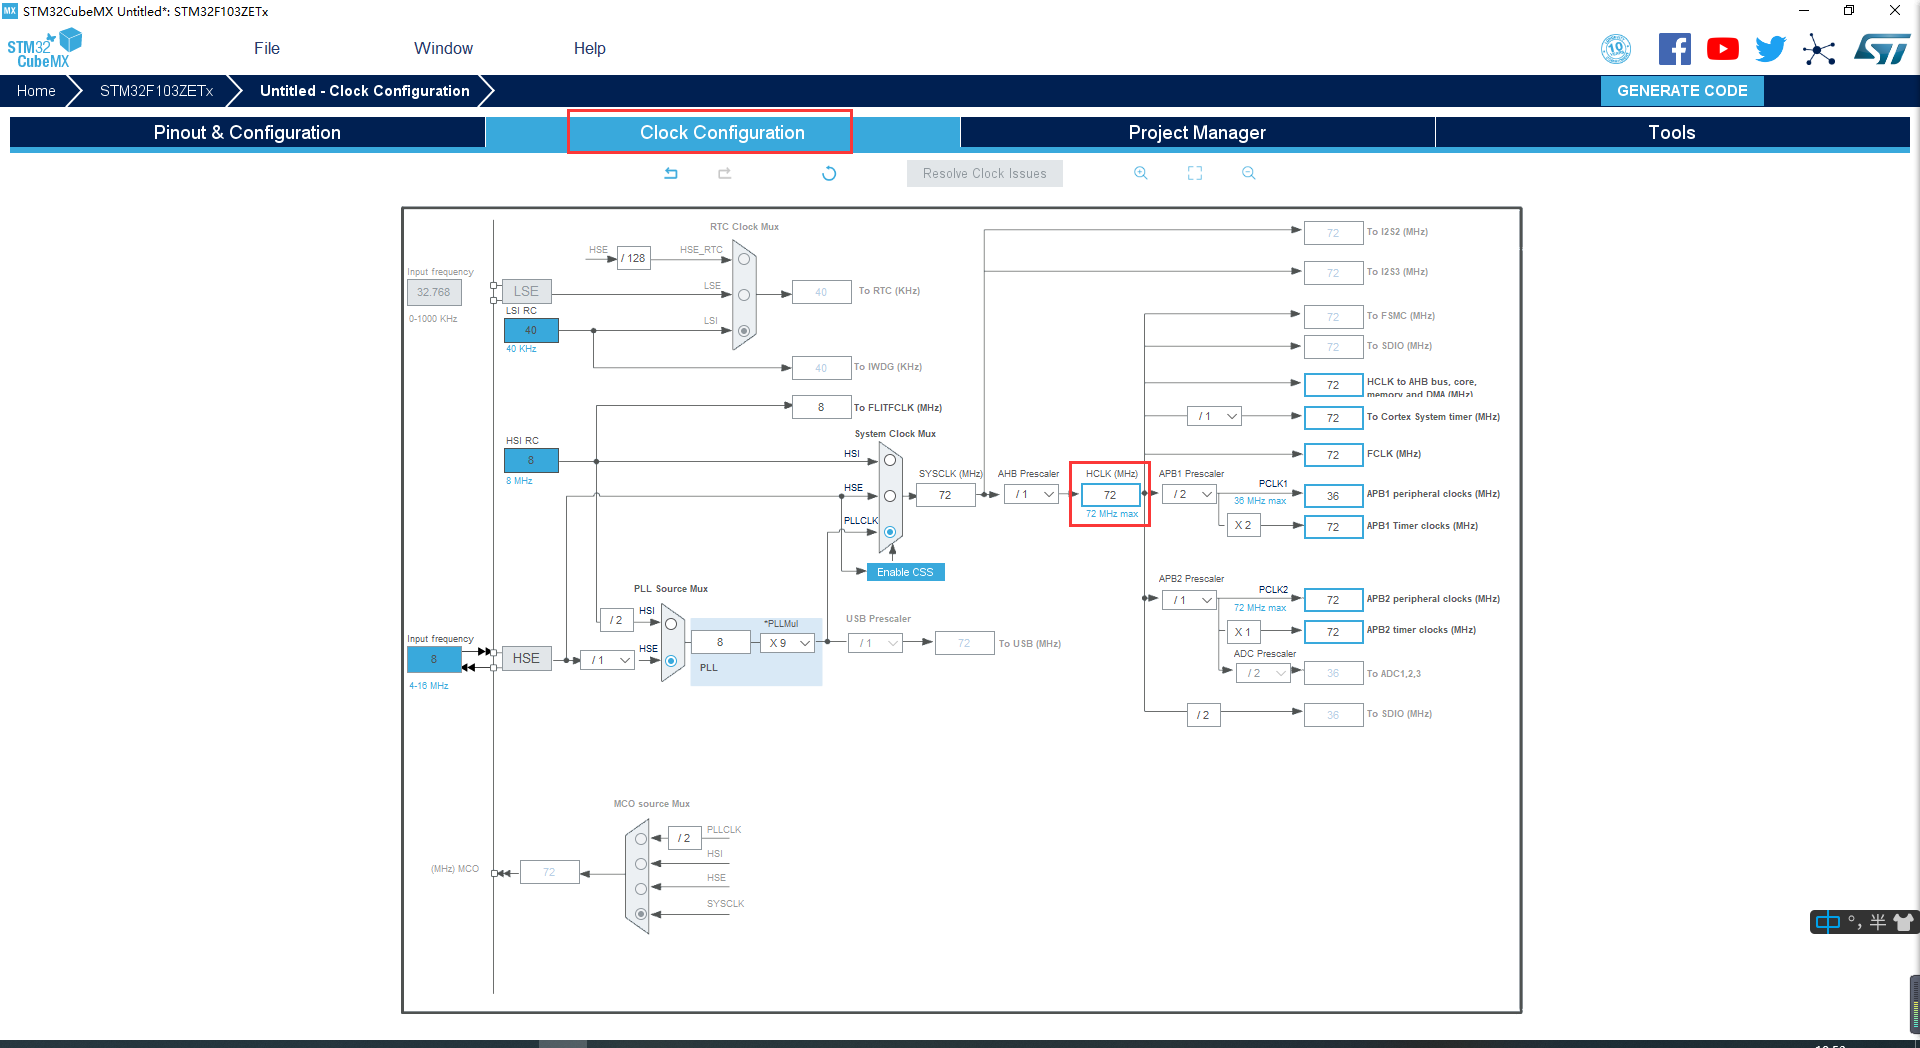Click the GENERATE CODE button
1920x1048 pixels.
(1682, 91)
